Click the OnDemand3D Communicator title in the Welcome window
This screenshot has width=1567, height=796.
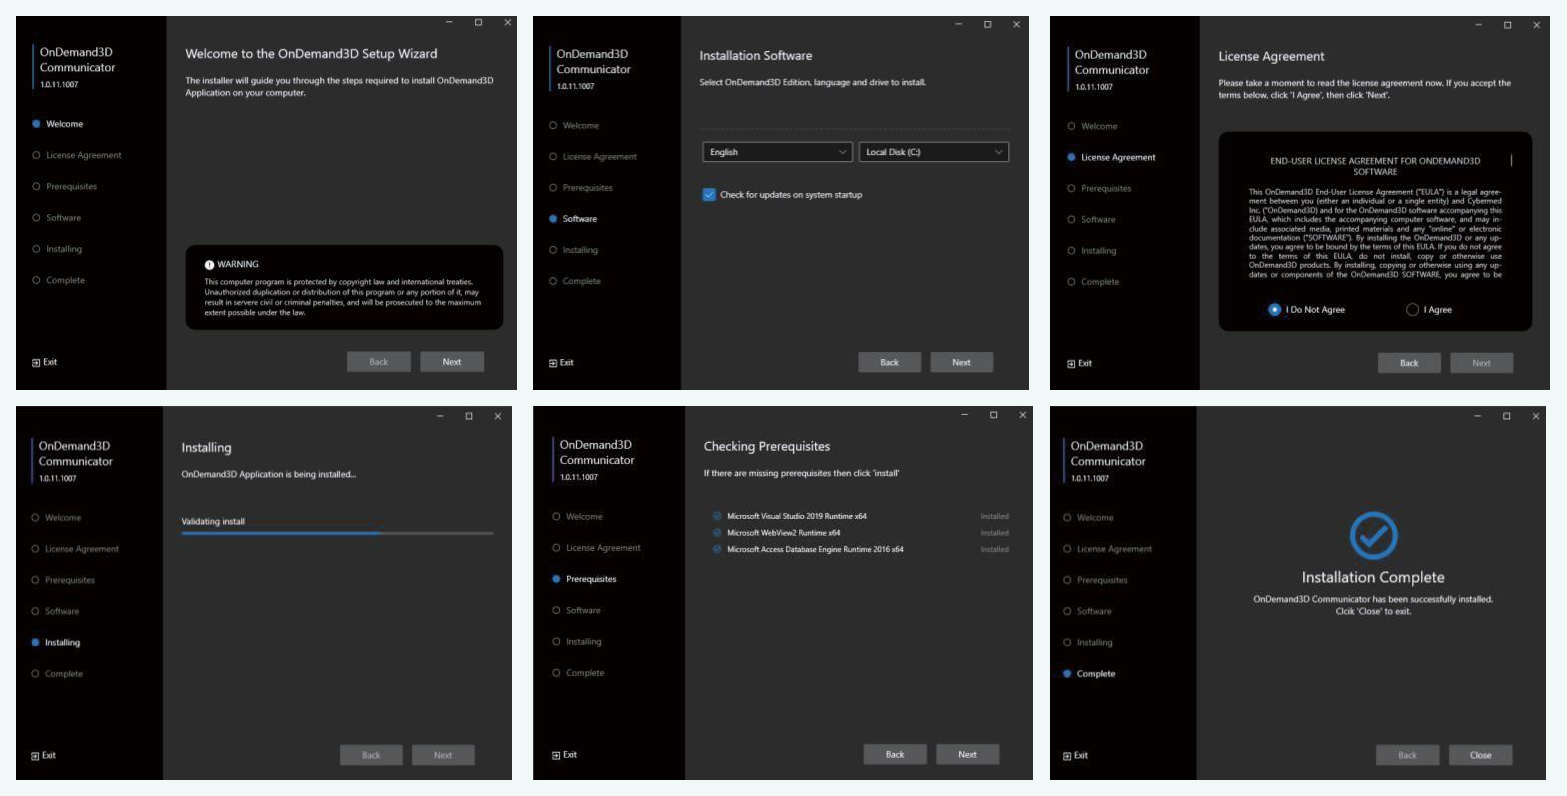(x=78, y=60)
